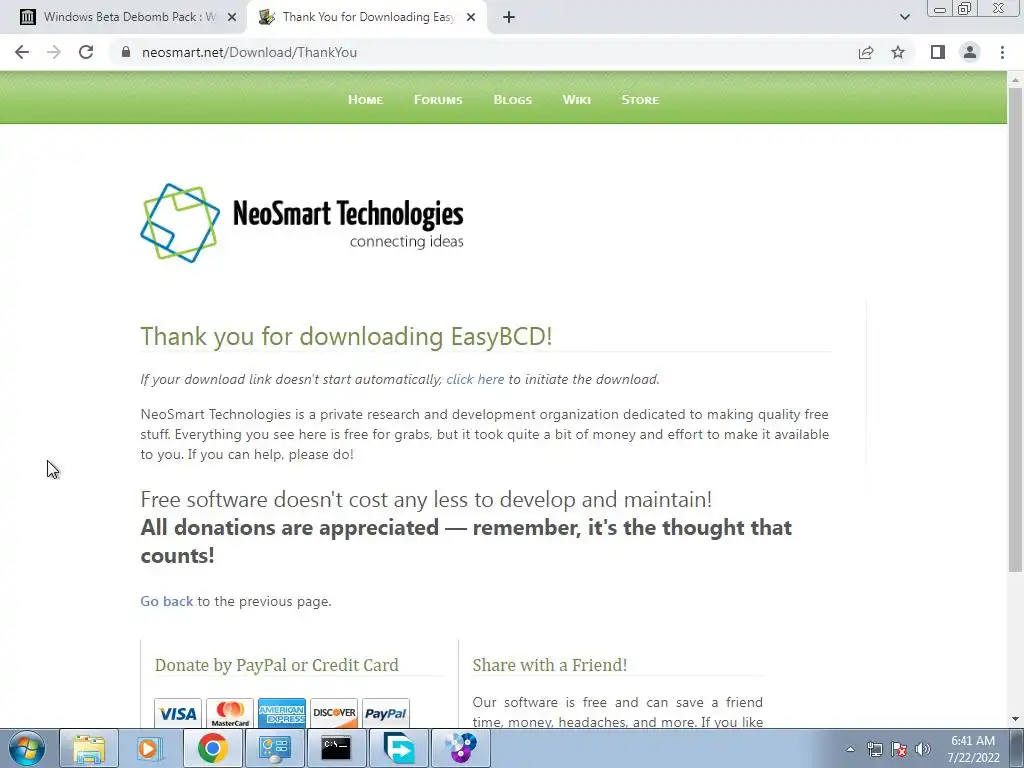Share this page via share icon
The width and height of the screenshot is (1024, 768).
pyautogui.click(x=866, y=52)
